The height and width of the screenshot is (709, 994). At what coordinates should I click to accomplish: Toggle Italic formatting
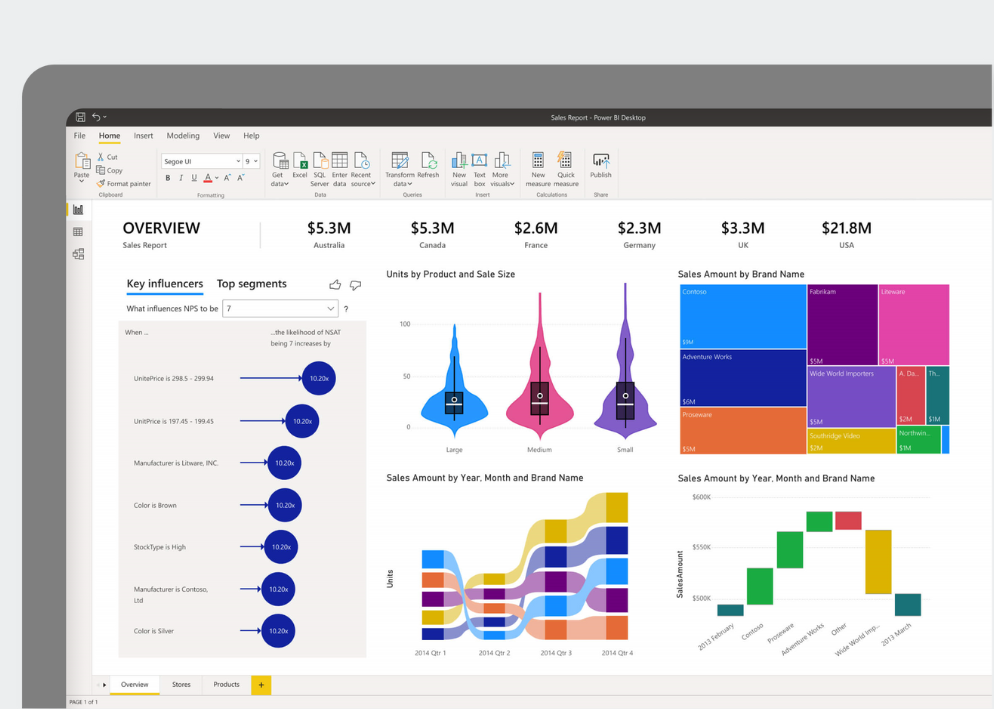click(181, 178)
